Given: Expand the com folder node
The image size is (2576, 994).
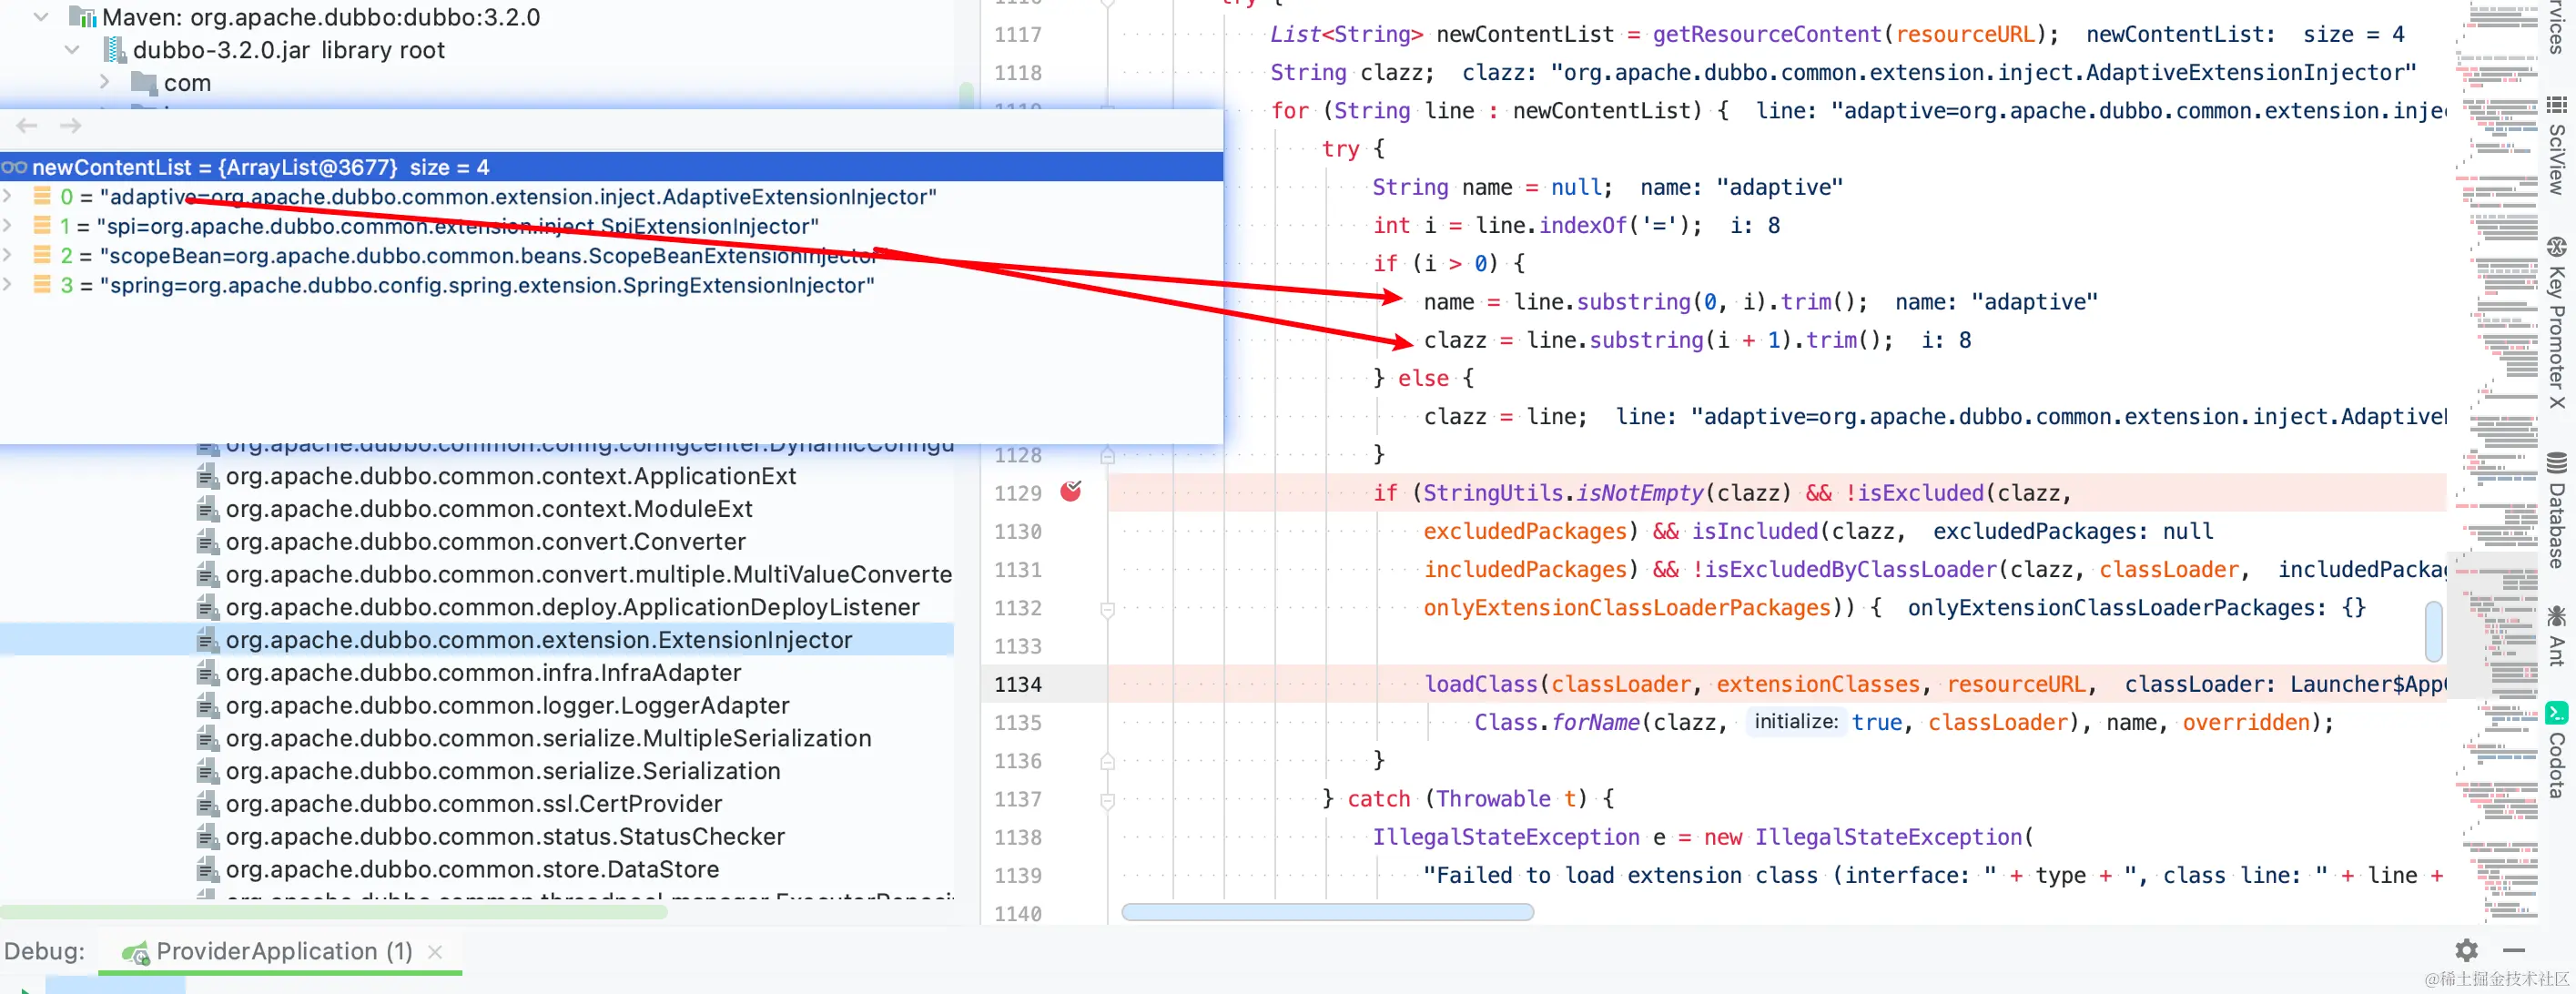Looking at the screenshot, I should pos(105,82).
